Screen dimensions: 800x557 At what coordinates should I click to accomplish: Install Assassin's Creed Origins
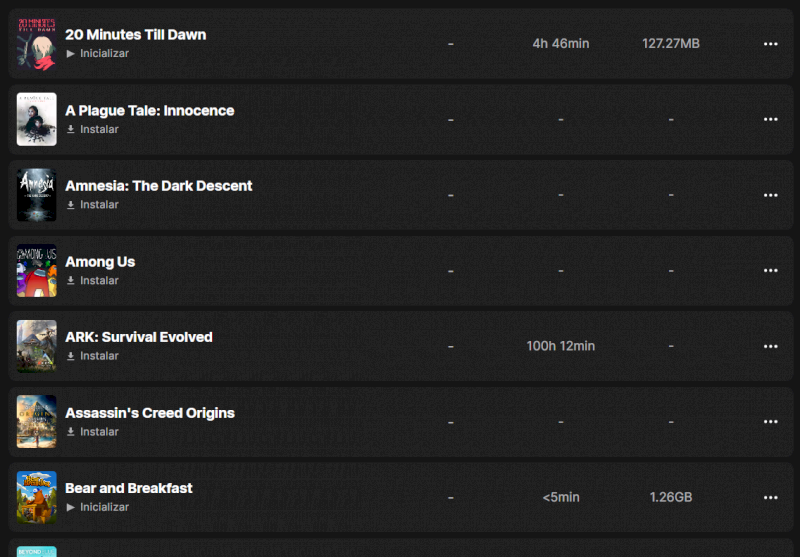(92, 432)
